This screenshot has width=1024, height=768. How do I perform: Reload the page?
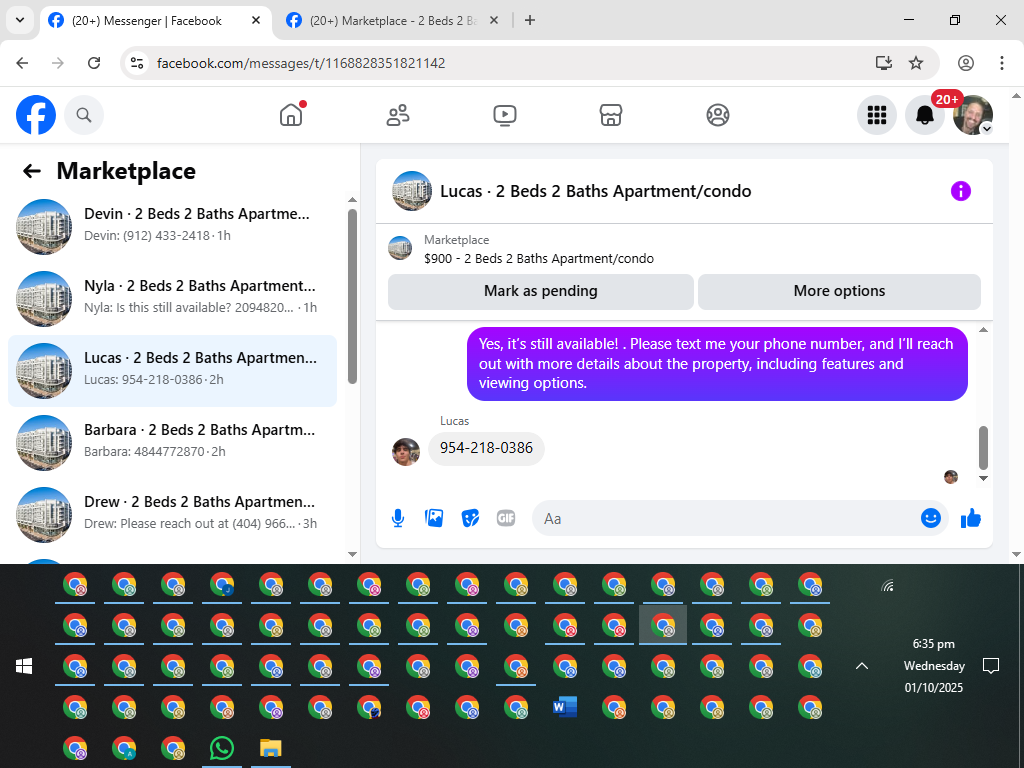(x=94, y=63)
